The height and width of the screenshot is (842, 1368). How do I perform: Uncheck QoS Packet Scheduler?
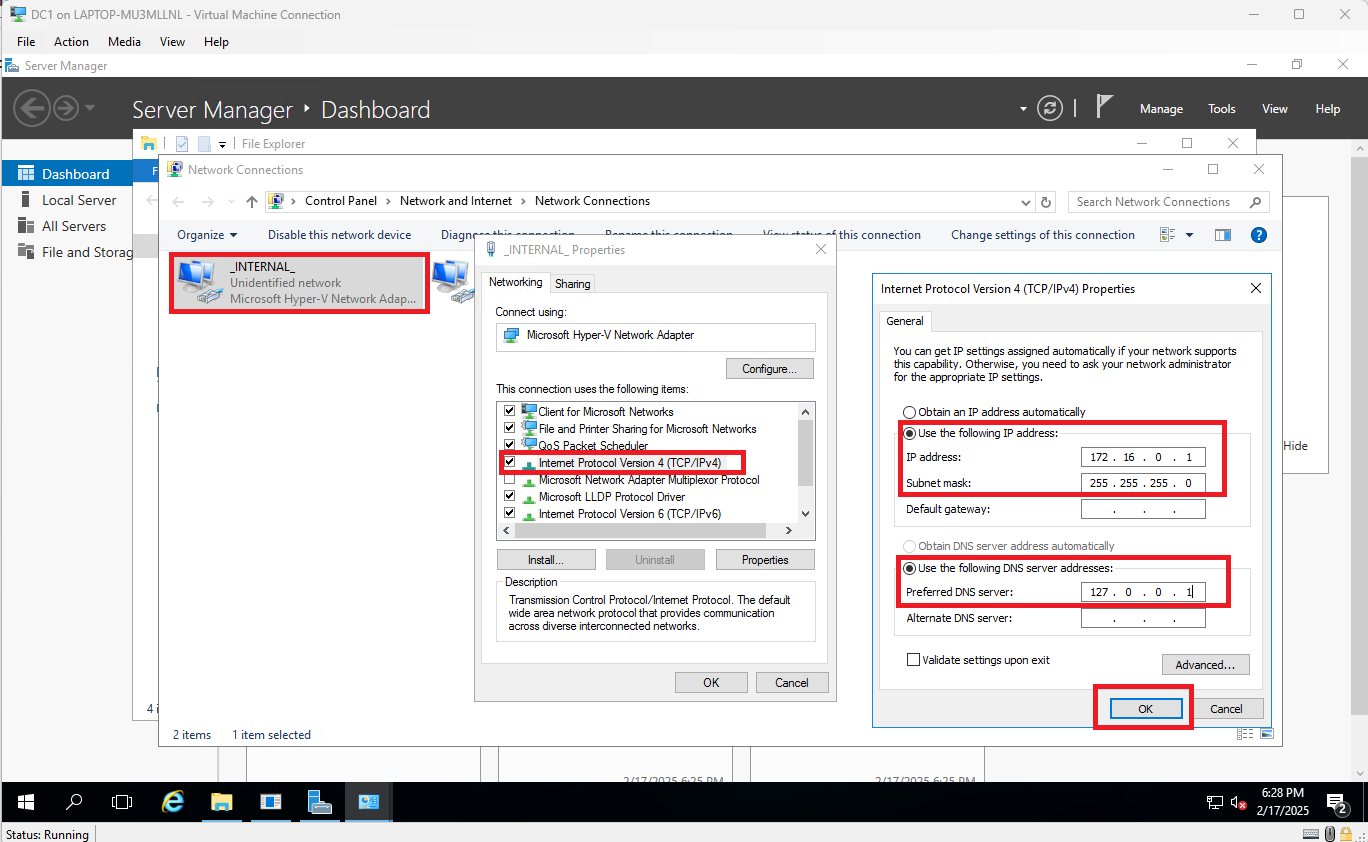click(x=510, y=445)
